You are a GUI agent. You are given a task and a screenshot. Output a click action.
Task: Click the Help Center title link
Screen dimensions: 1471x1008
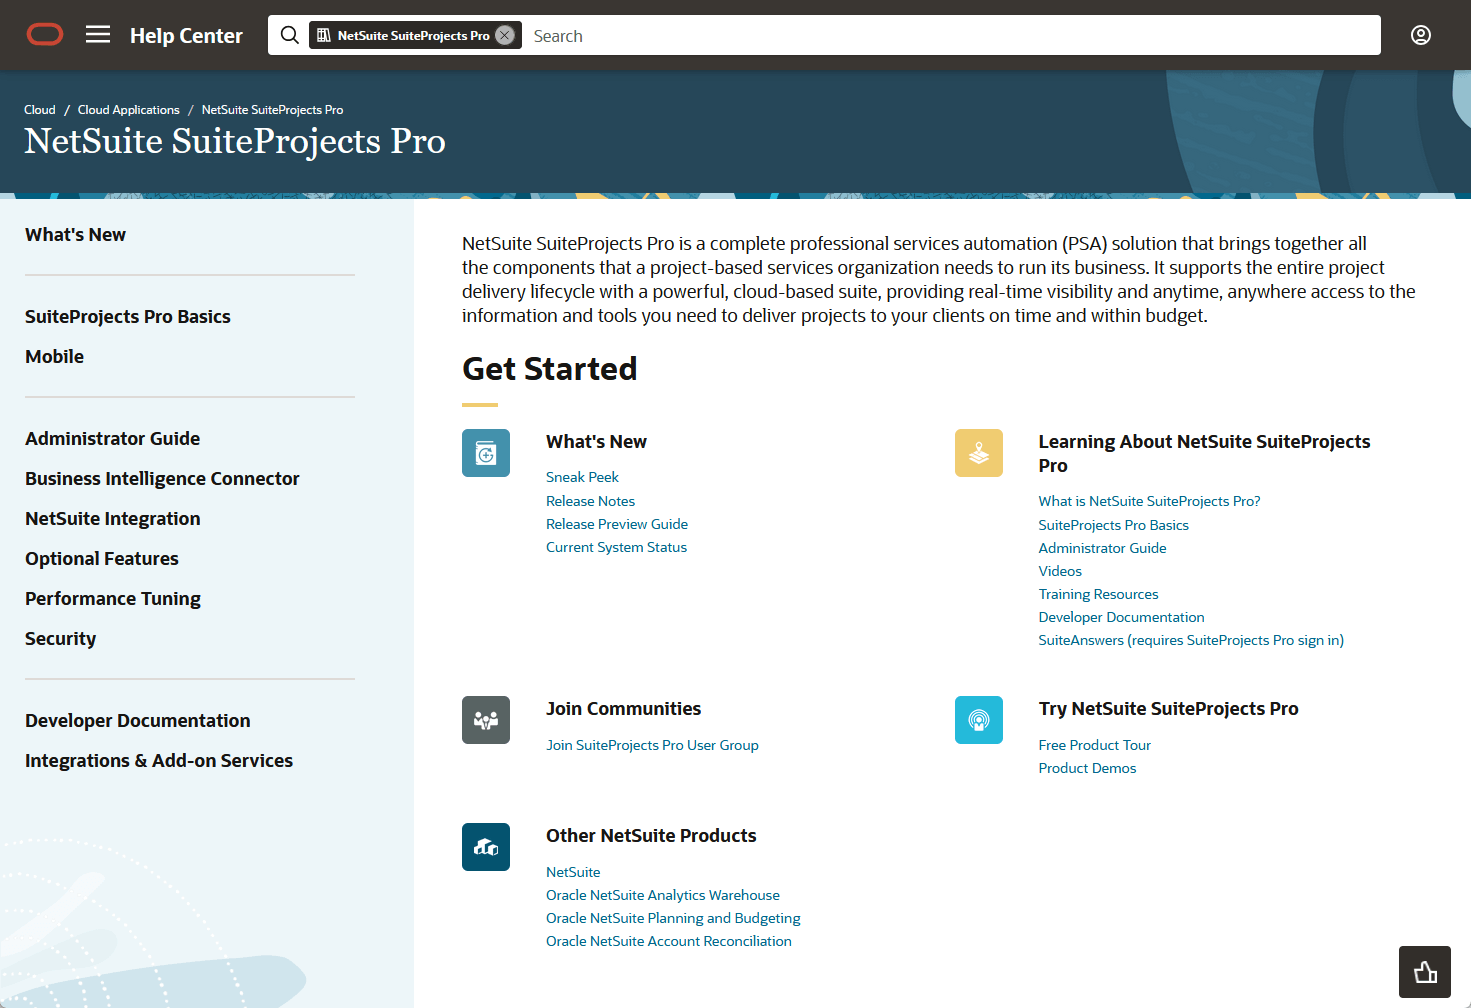(186, 36)
